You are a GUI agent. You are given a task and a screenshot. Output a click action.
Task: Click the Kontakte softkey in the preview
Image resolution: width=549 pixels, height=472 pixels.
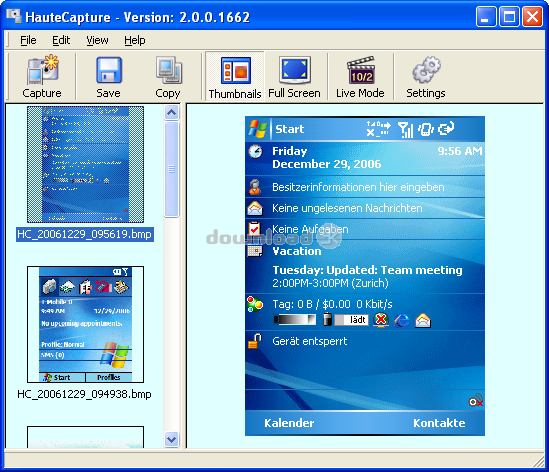click(439, 423)
